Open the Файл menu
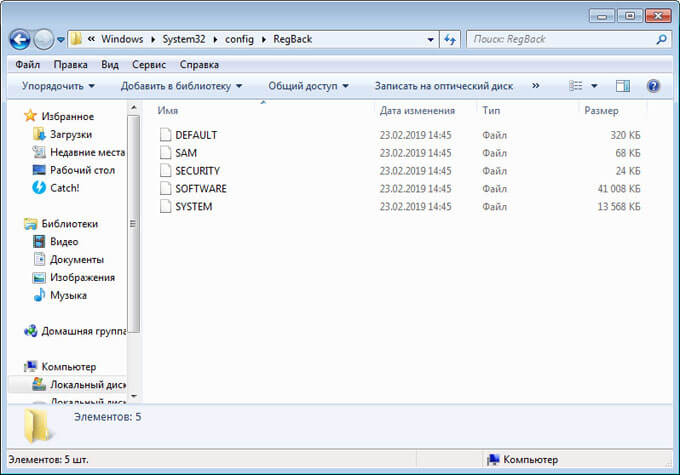This screenshot has height=475, width=680. coord(27,65)
